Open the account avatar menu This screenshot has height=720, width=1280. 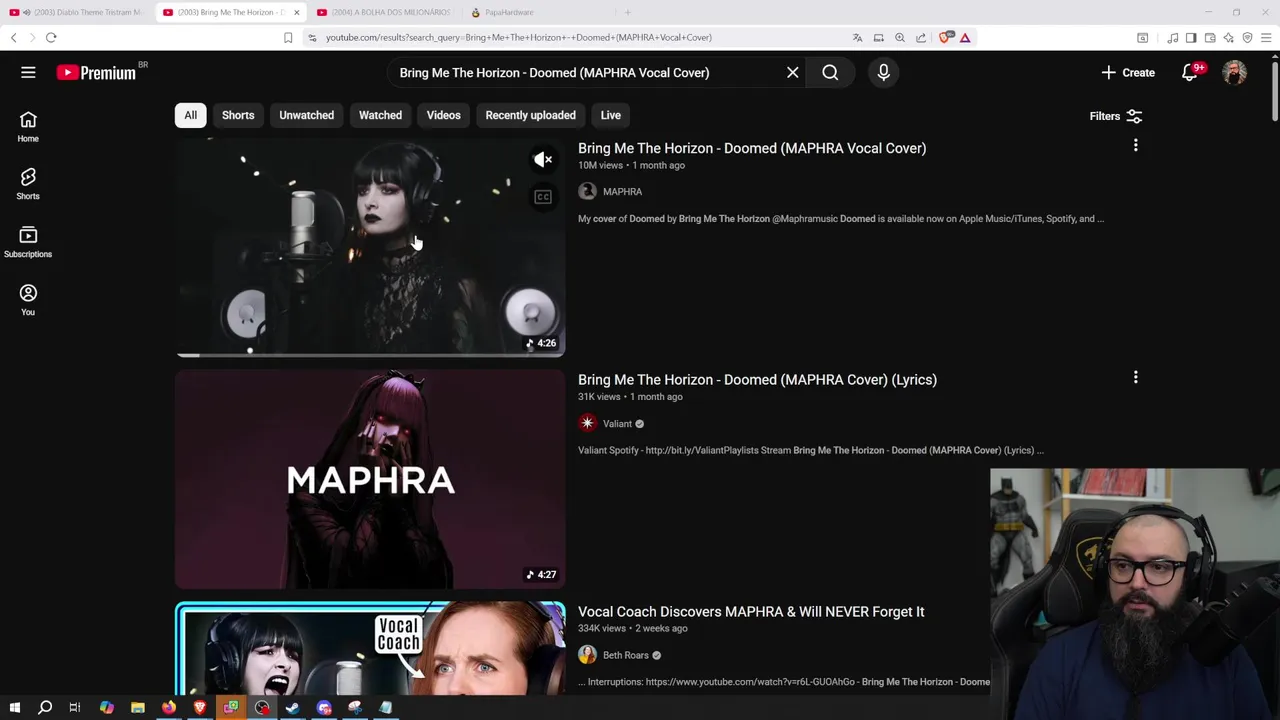1235,72
